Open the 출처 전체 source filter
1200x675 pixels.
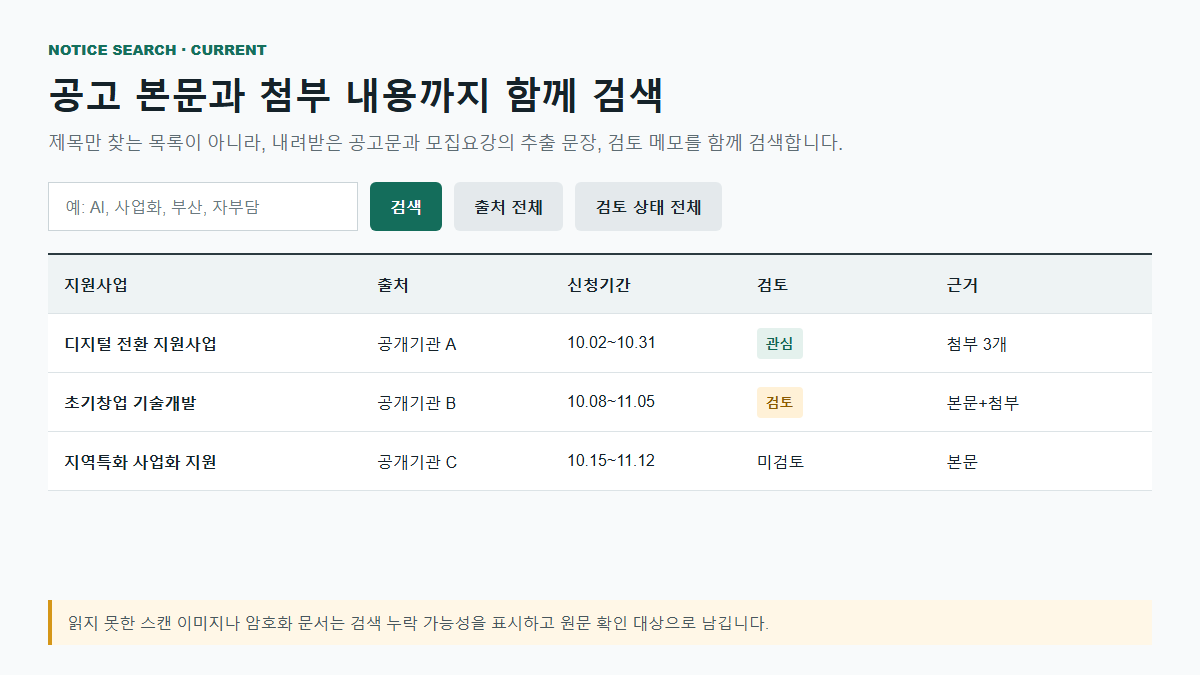tap(508, 207)
